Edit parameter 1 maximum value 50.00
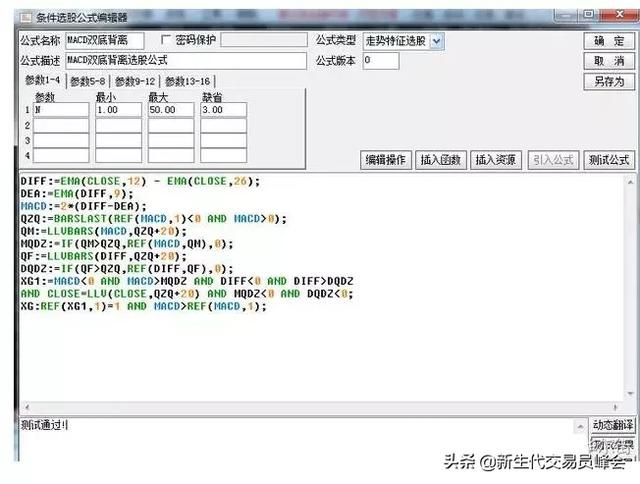Screen dimensions: 640x484 click(171, 110)
